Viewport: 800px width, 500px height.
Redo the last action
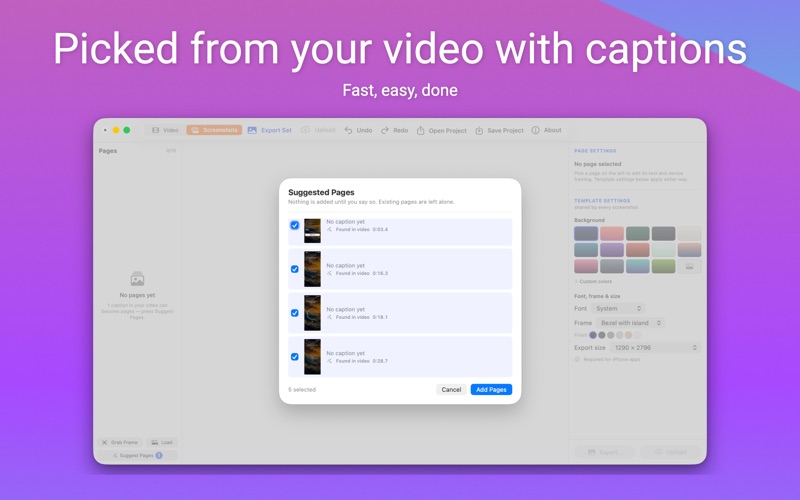394,130
